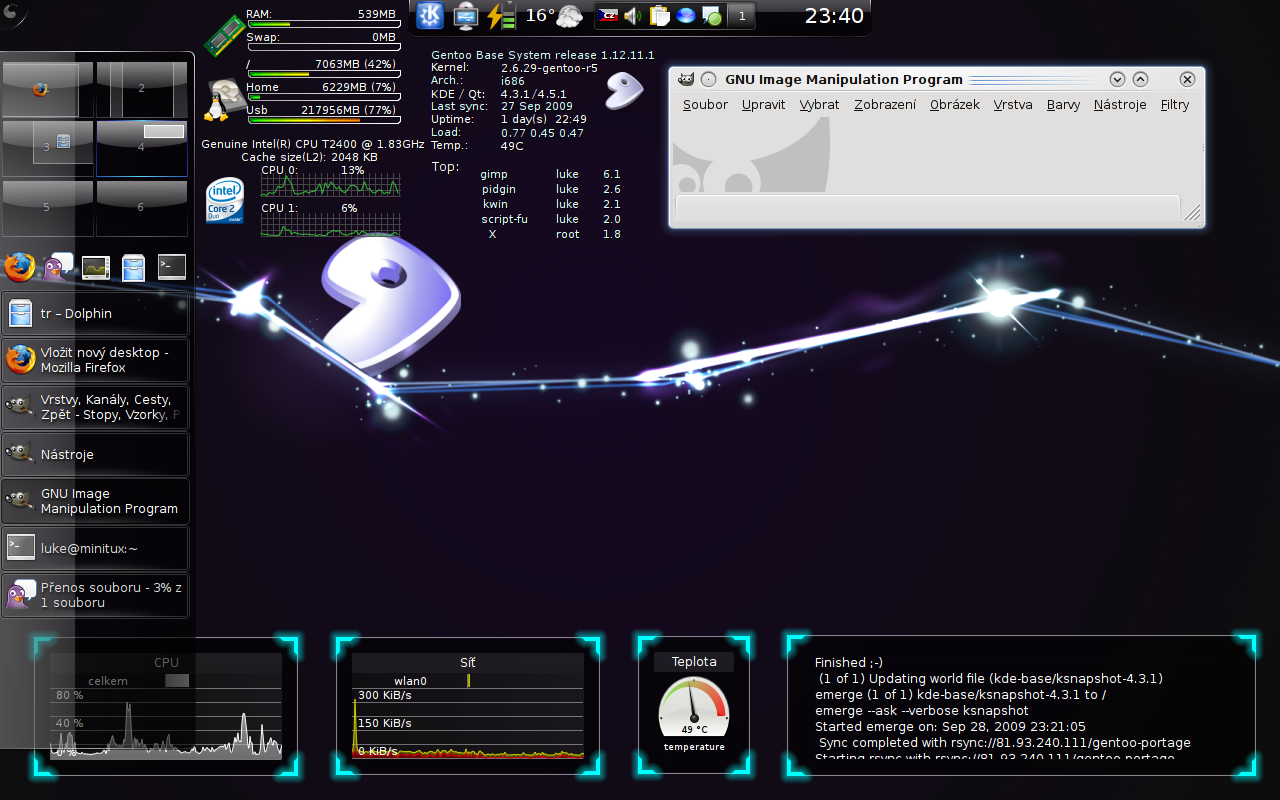Screen dimensions: 1280x800
Task: Open the 16° weather forecast applet
Action: pyautogui.click(x=554, y=15)
